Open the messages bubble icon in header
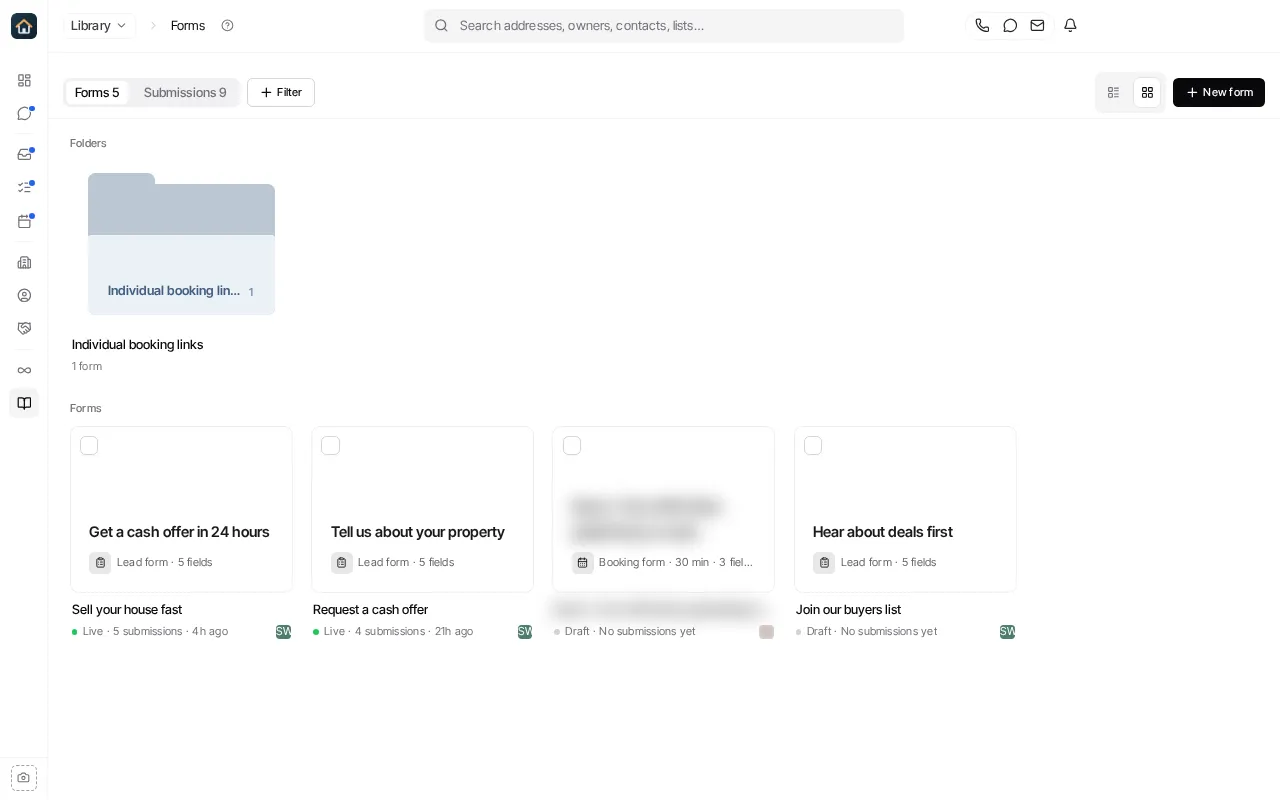 [x=1010, y=25]
